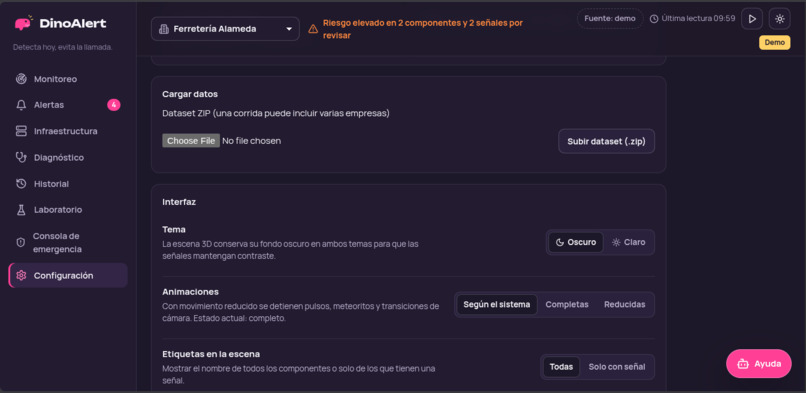This screenshot has height=393, width=806.
Task: Click the Dataset ZIP description text
Action: coord(276,113)
